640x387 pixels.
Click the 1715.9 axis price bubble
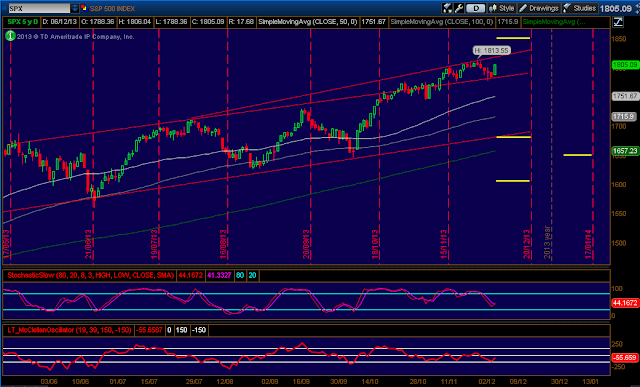tap(623, 117)
